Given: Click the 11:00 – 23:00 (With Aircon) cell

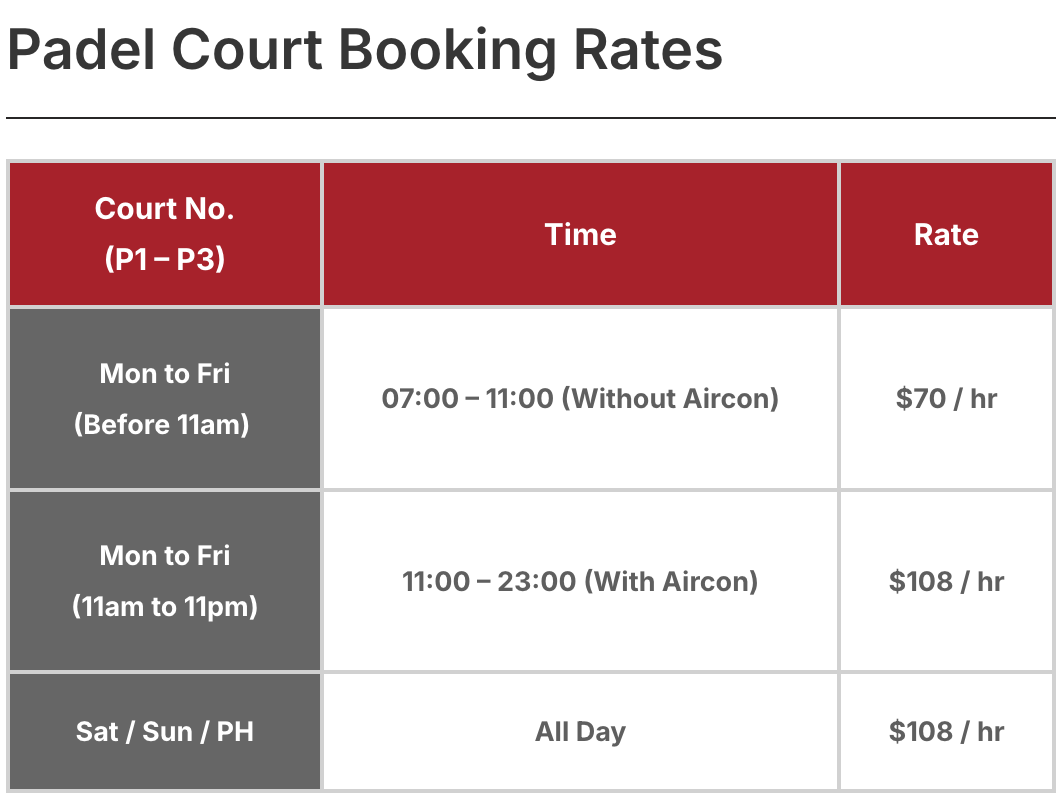Looking at the screenshot, I should (580, 581).
